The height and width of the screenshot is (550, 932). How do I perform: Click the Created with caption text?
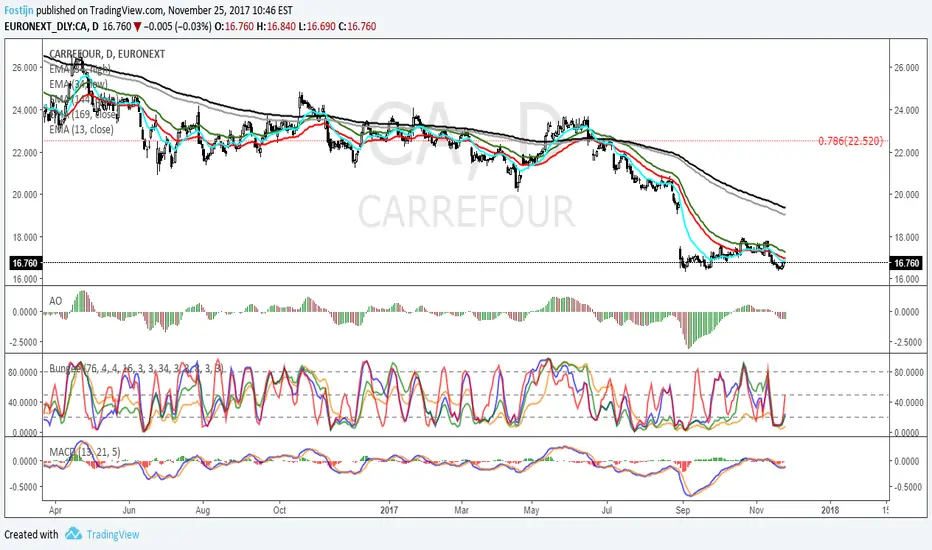tap(32, 534)
